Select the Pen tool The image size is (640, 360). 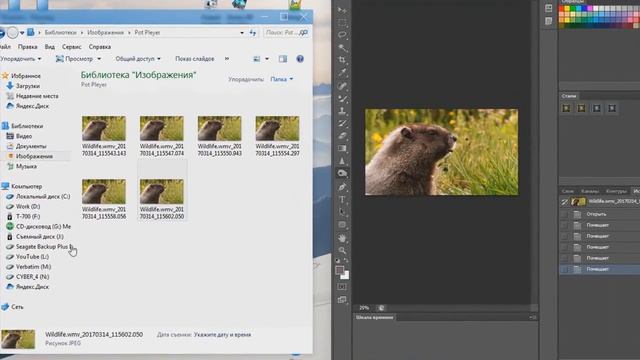(342, 187)
